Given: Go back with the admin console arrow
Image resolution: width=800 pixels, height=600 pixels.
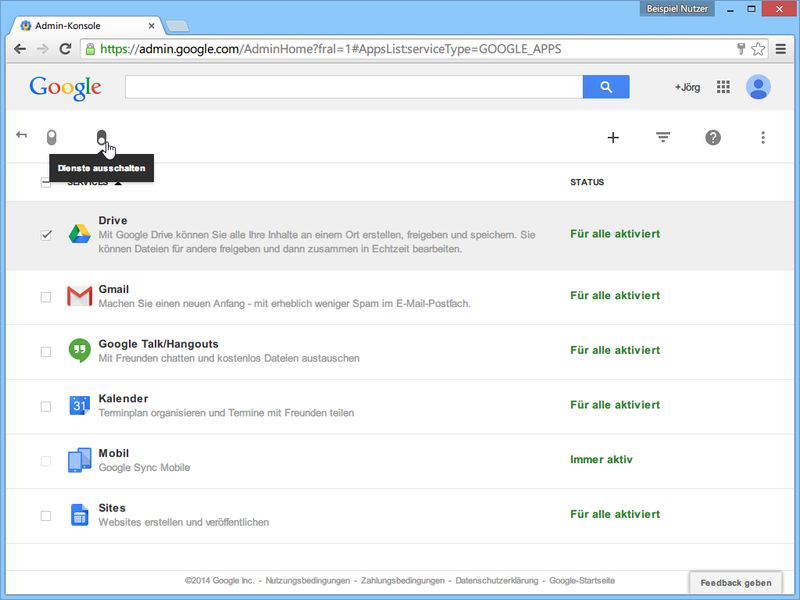Looking at the screenshot, I should 21,135.
